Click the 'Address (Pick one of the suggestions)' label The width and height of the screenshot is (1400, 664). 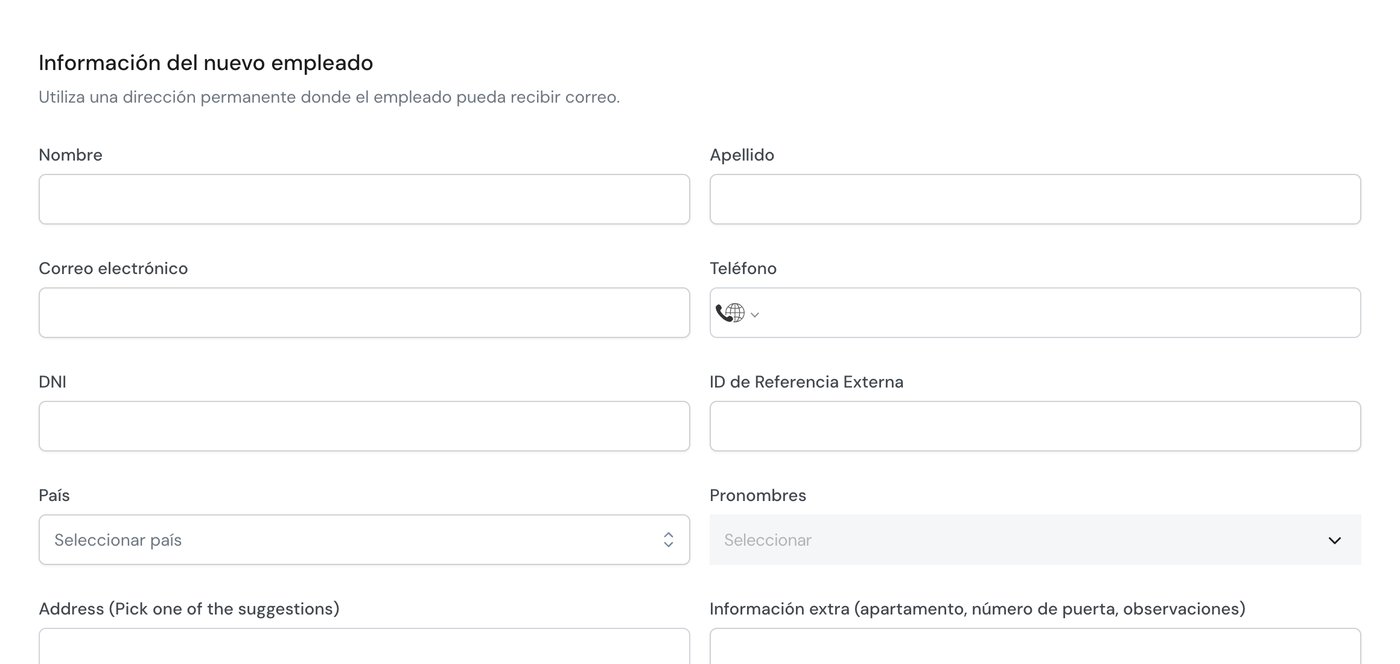pyautogui.click(x=189, y=609)
